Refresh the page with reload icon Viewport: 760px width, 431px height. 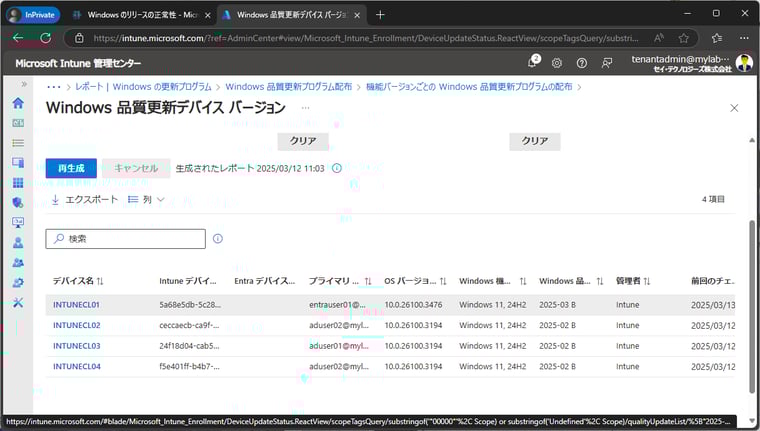tap(46, 38)
